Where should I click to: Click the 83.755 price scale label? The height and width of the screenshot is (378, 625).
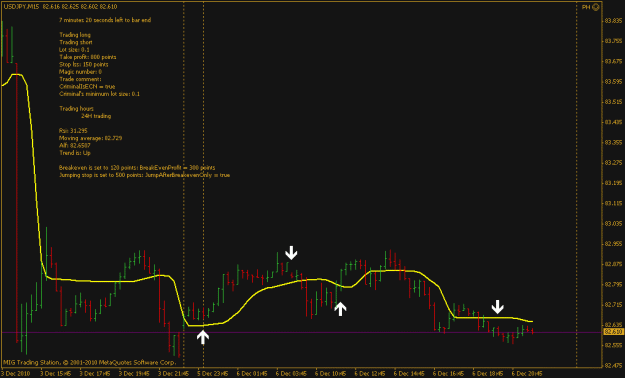click(613, 41)
